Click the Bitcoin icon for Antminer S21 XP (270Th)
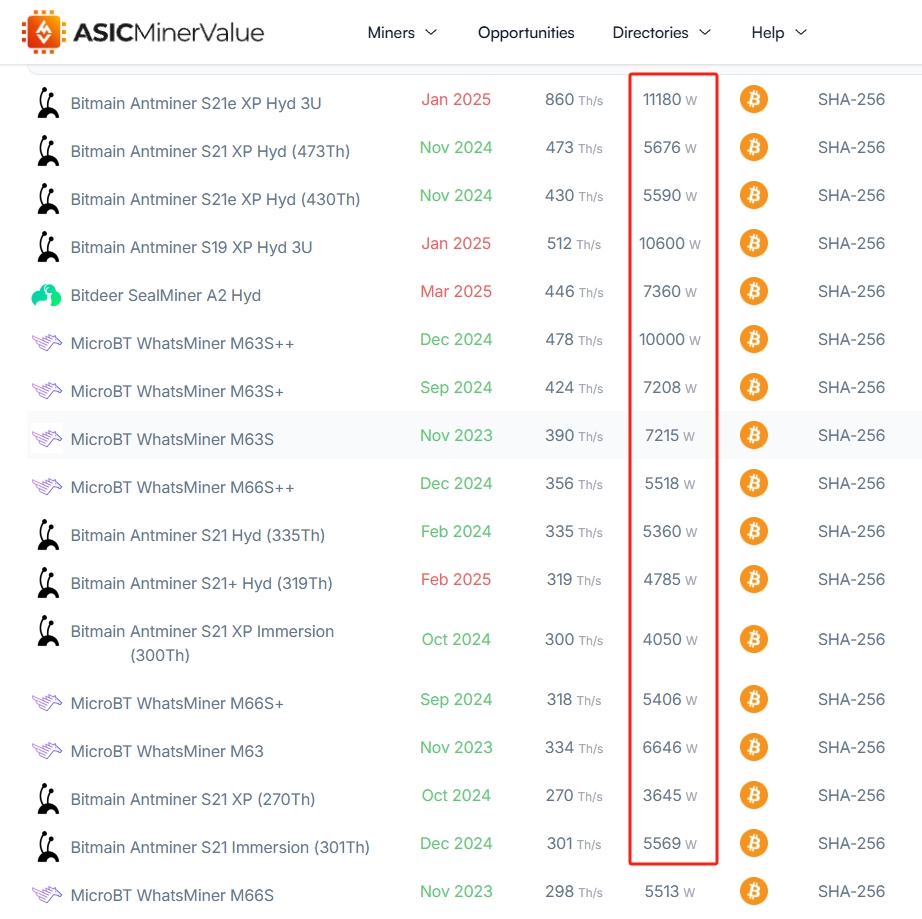 754,795
